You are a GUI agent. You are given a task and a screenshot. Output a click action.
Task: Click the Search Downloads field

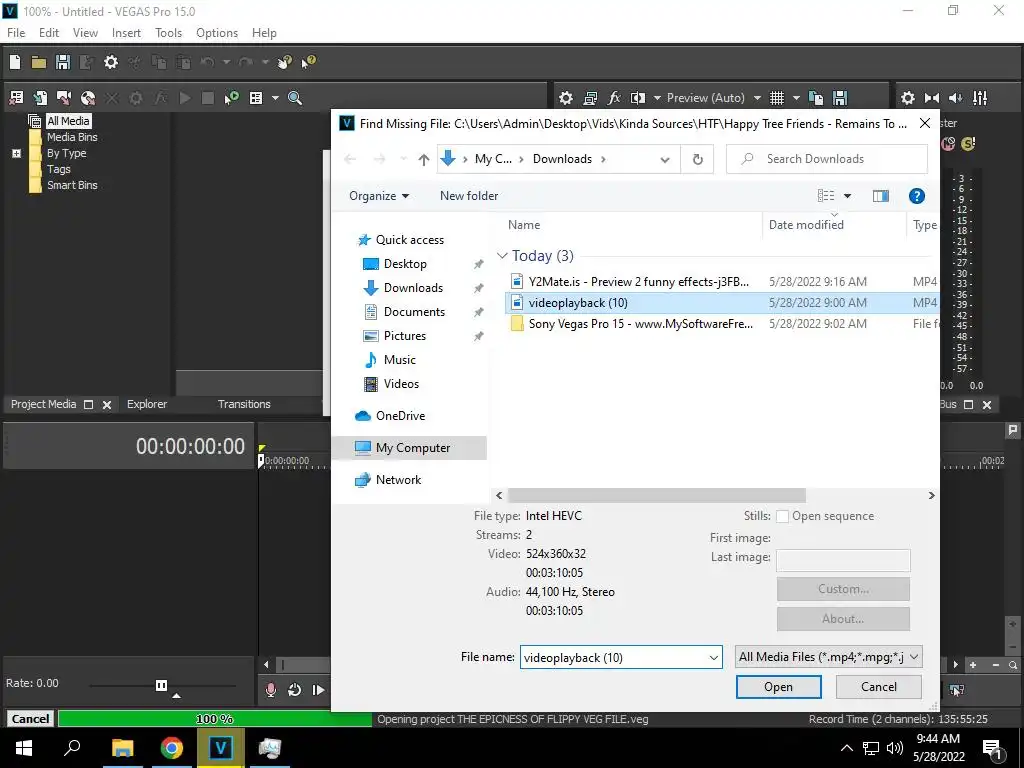pyautogui.click(x=827, y=159)
